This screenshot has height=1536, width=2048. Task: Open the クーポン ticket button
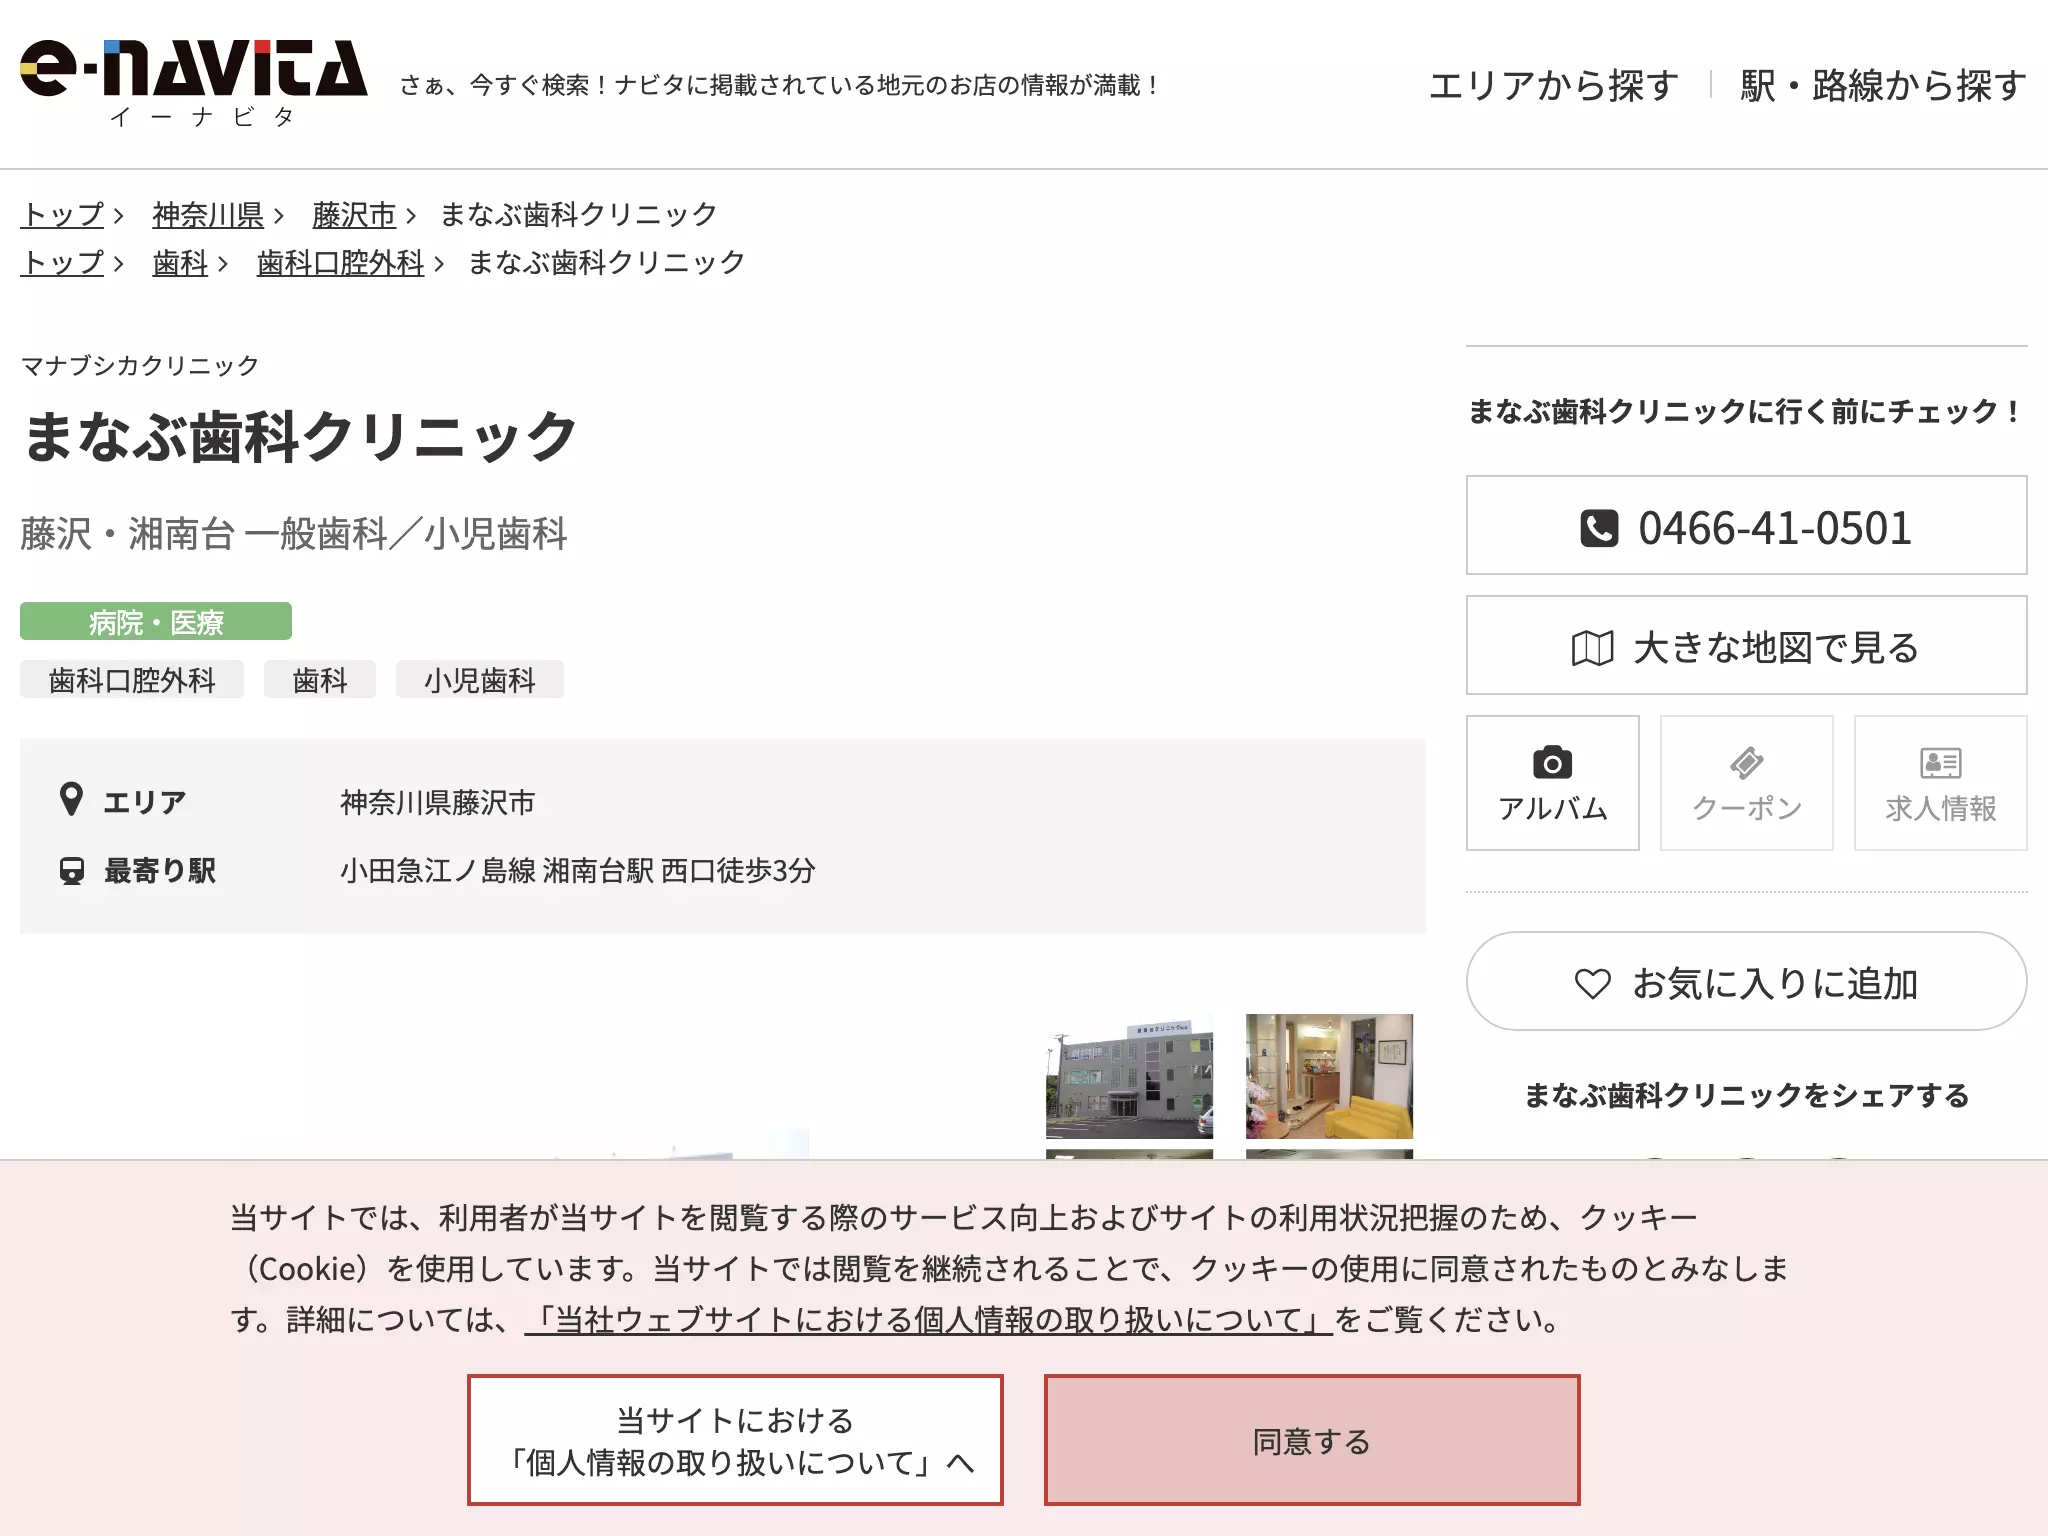pyautogui.click(x=1747, y=783)
